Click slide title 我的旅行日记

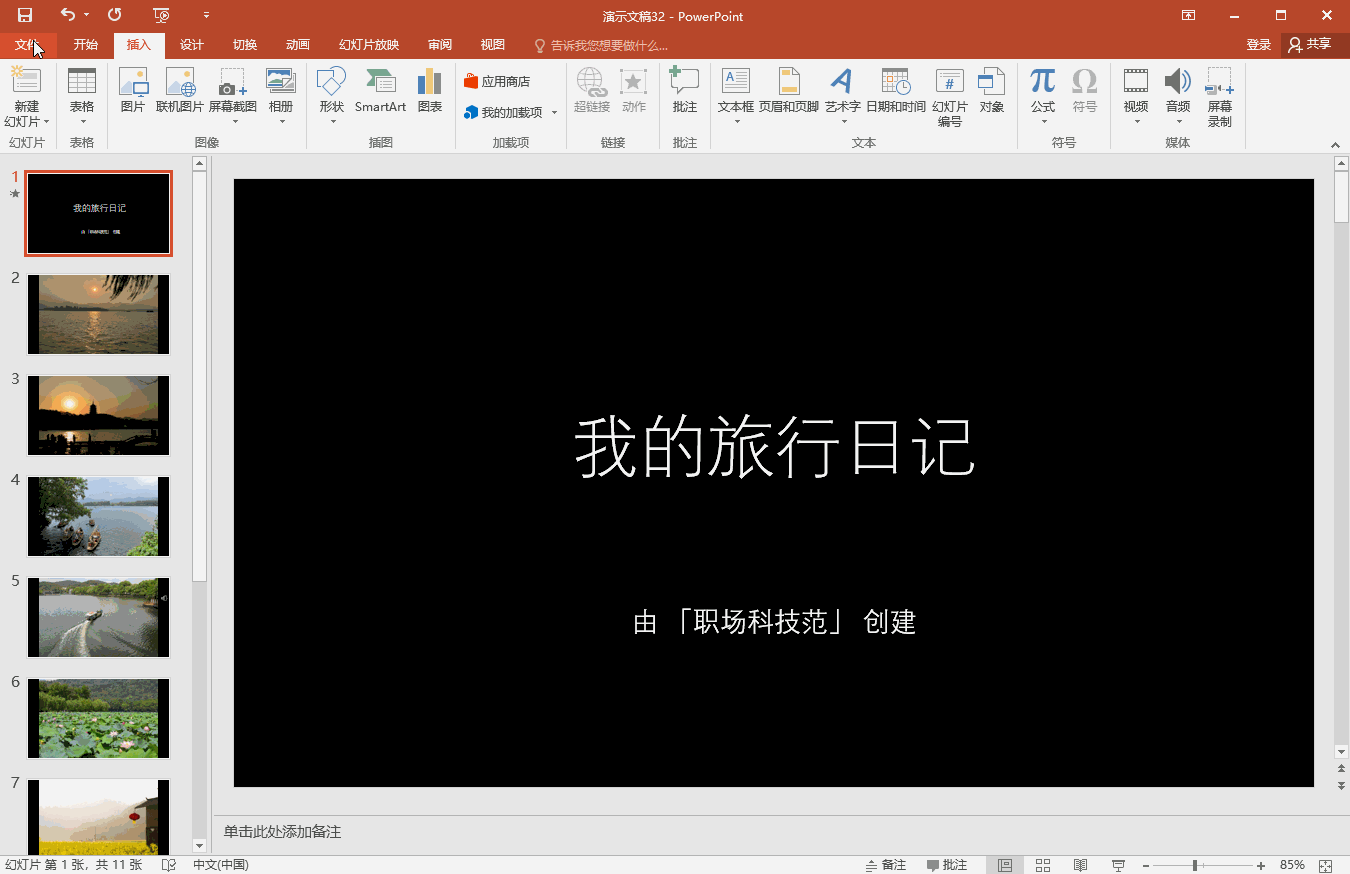point(774,448)
